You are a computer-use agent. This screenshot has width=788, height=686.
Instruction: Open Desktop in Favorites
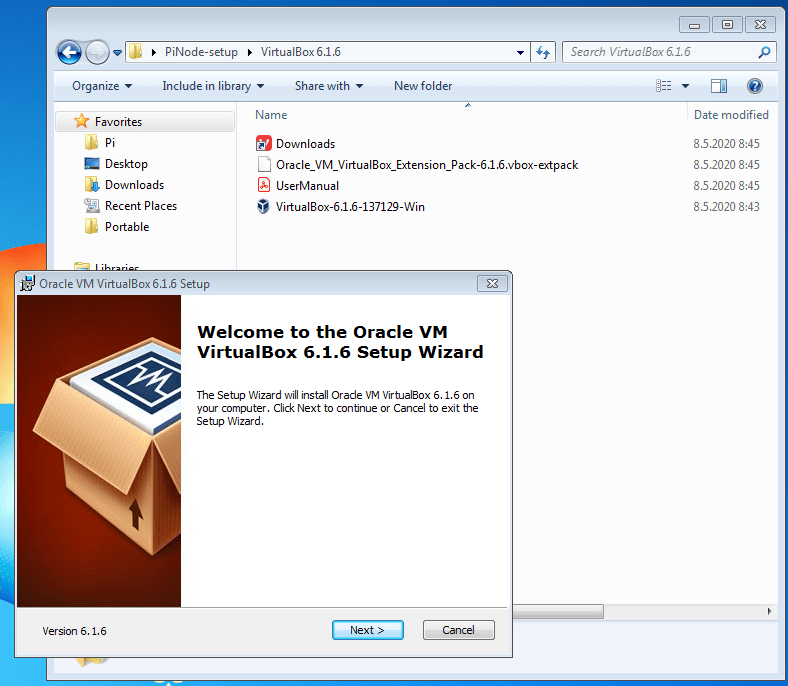(126, 164)
